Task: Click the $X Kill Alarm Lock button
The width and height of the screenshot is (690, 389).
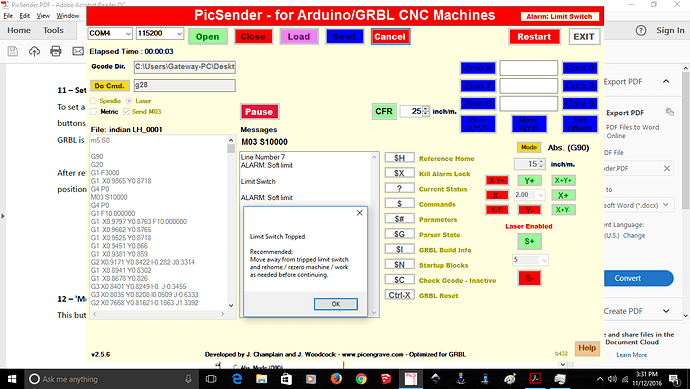Action: [x=399, y=173]
